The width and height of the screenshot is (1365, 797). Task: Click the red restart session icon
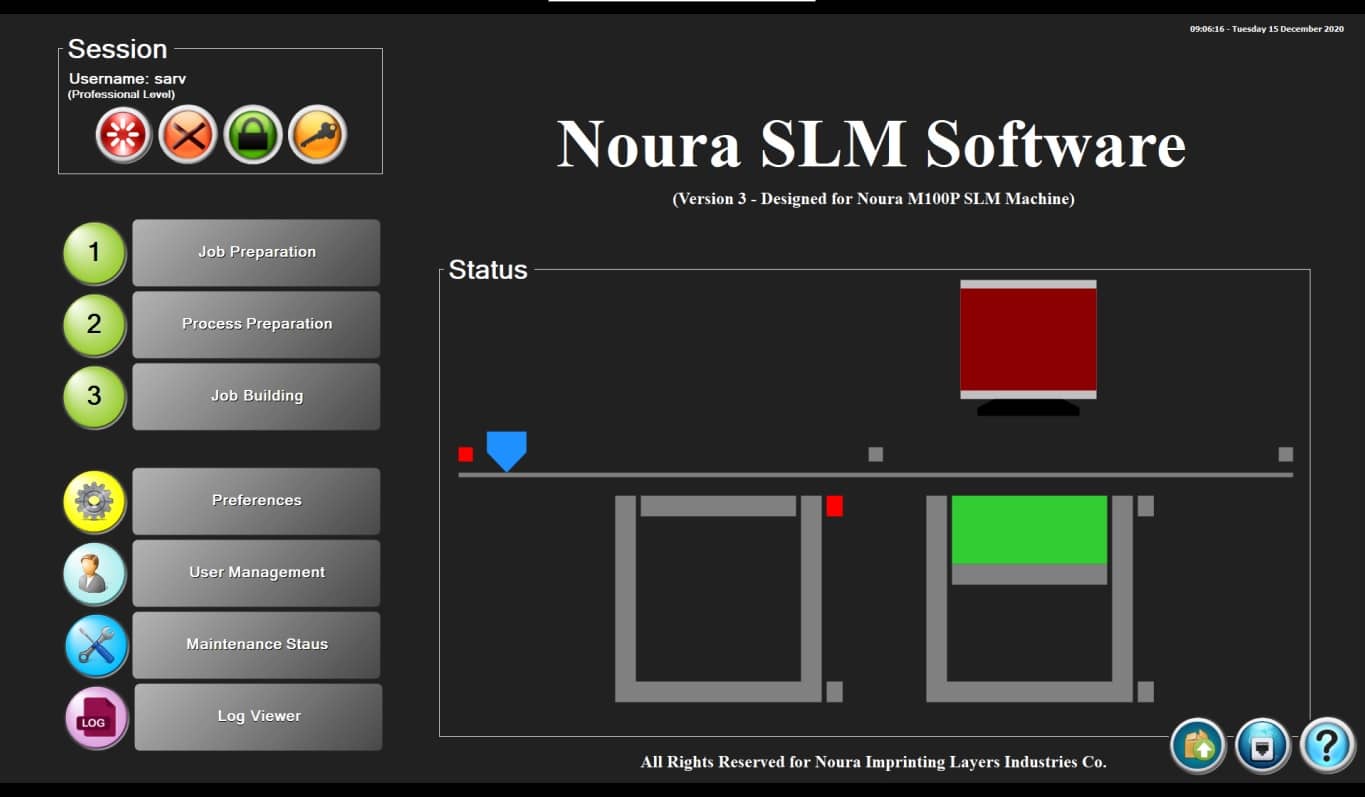point(120,134)
